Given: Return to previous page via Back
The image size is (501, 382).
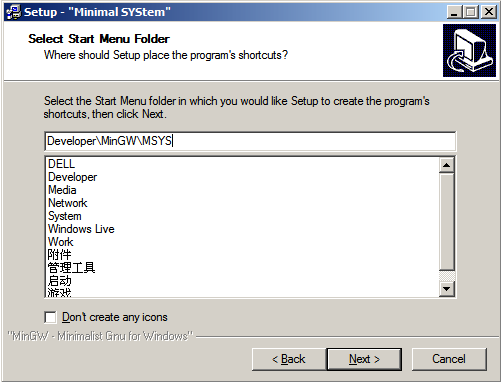Looking at the screenshot, I should click(x=289, y=359).
